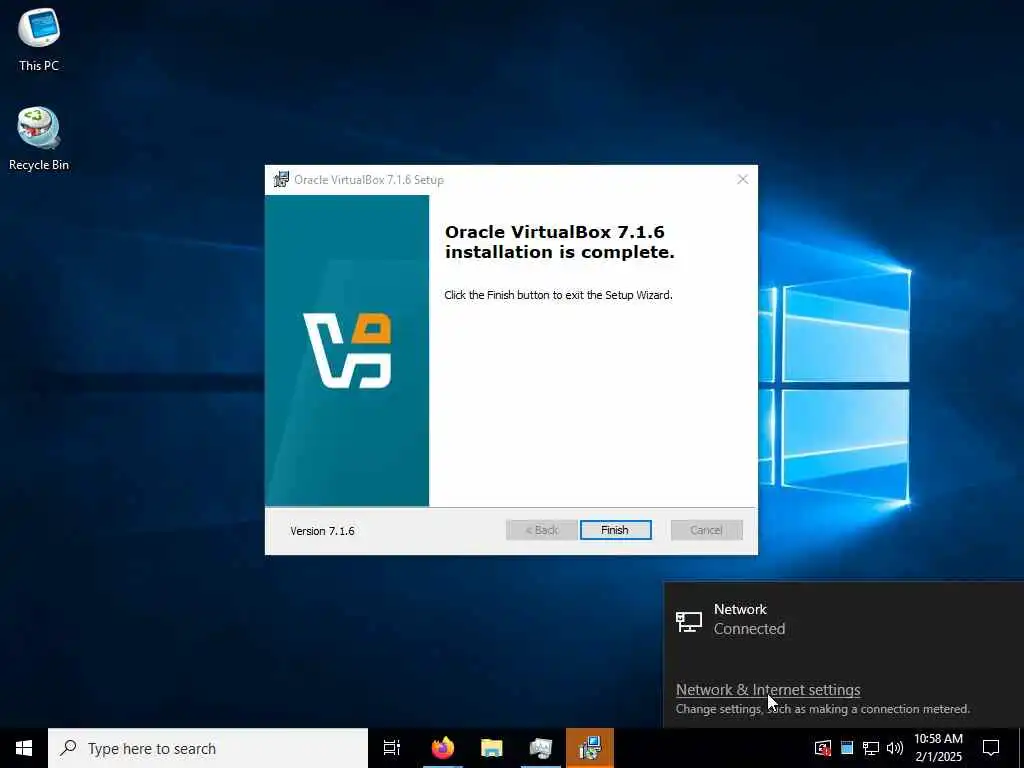Click the blue window icon in system tray
Screen dimensions: 1024x768
pos(847,748)
